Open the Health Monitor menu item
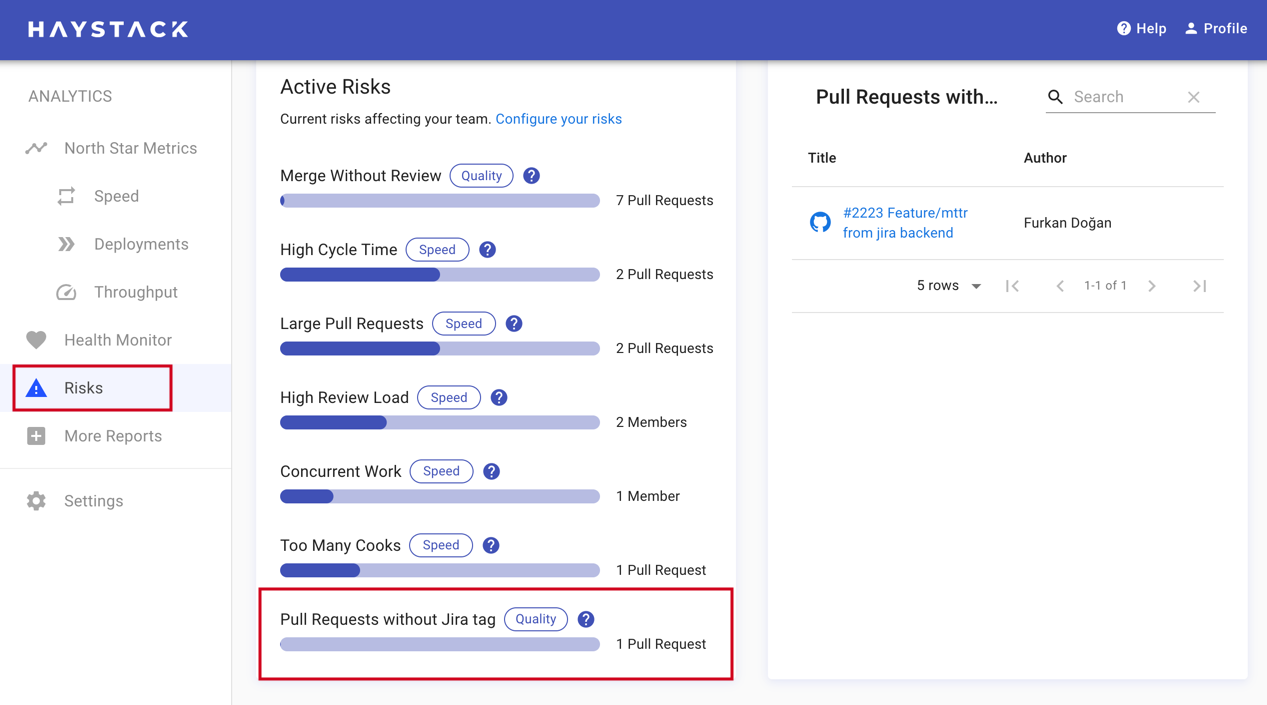 click(x=116, y=340)
